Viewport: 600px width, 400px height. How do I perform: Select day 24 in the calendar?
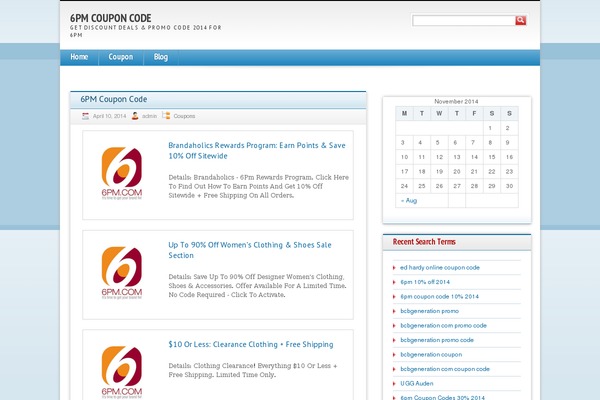(x=404, y=186)
